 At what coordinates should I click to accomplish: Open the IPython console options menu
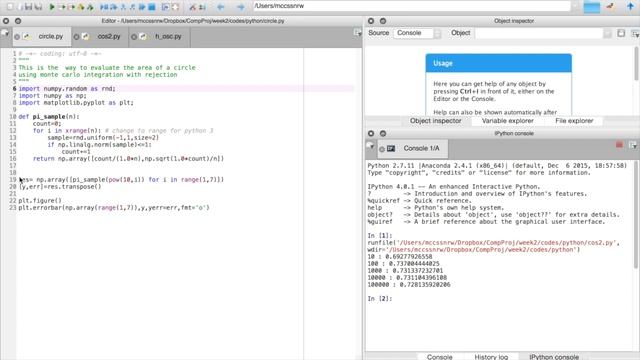633,145
